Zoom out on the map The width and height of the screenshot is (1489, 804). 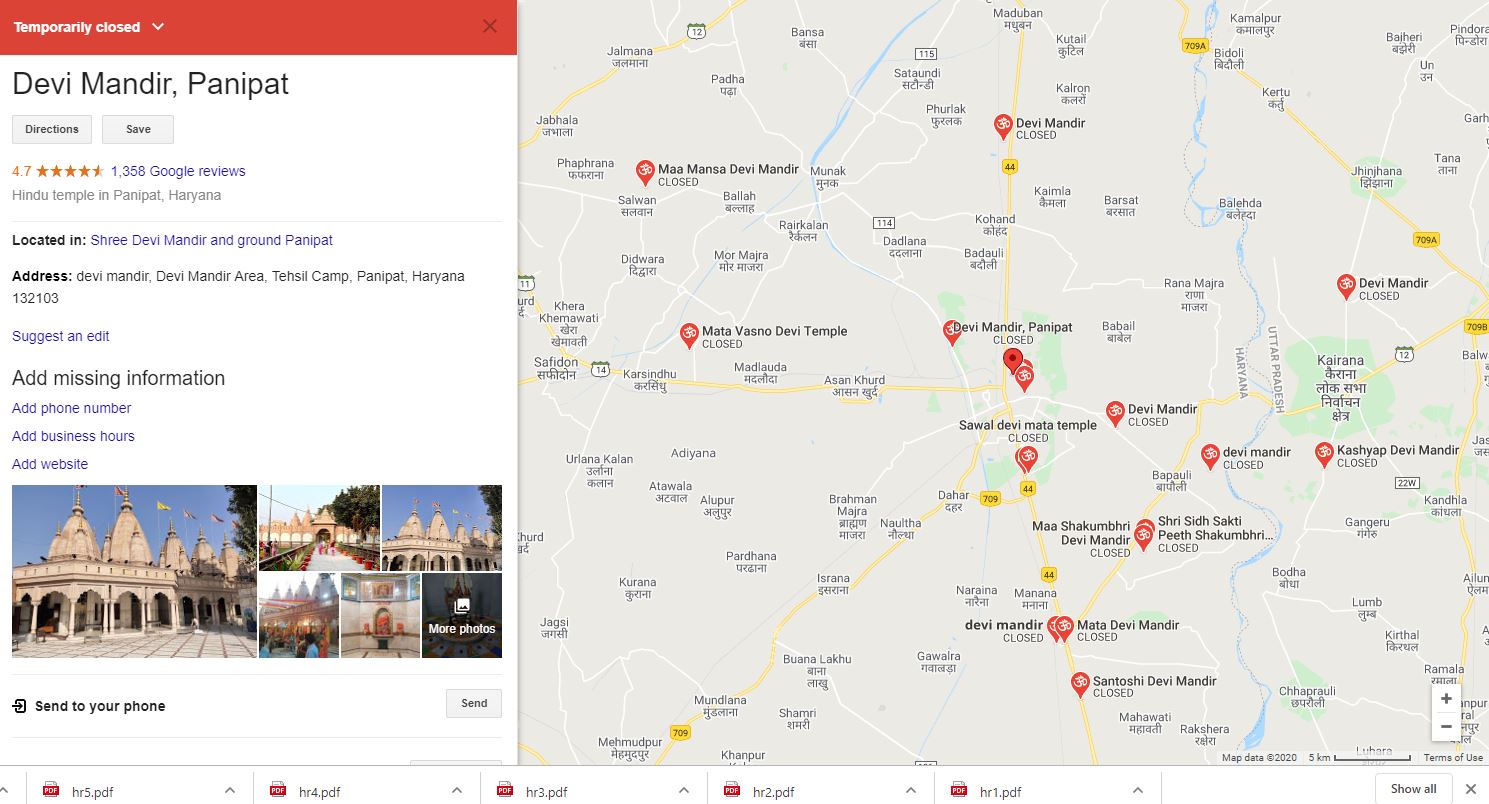(1445, 727)
